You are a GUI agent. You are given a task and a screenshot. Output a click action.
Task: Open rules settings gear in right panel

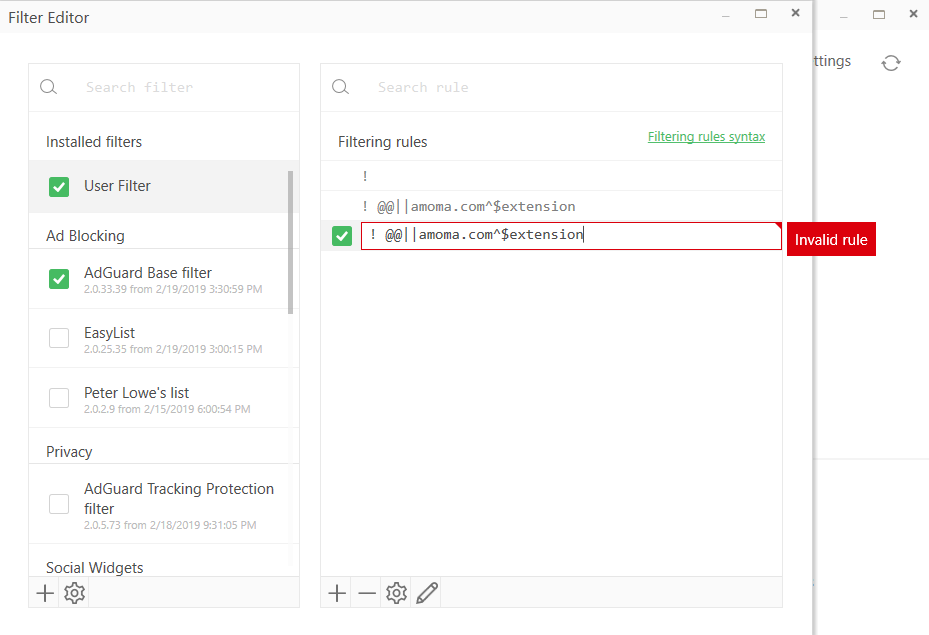click(396, 593)
